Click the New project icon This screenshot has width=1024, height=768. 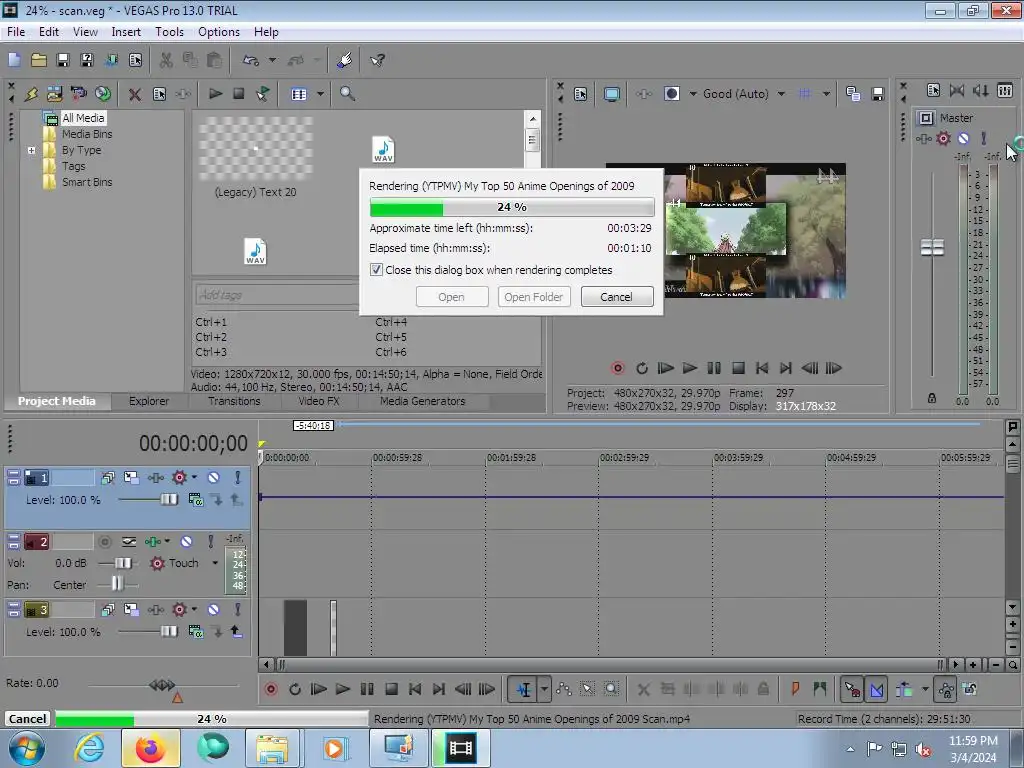point(14,60)
